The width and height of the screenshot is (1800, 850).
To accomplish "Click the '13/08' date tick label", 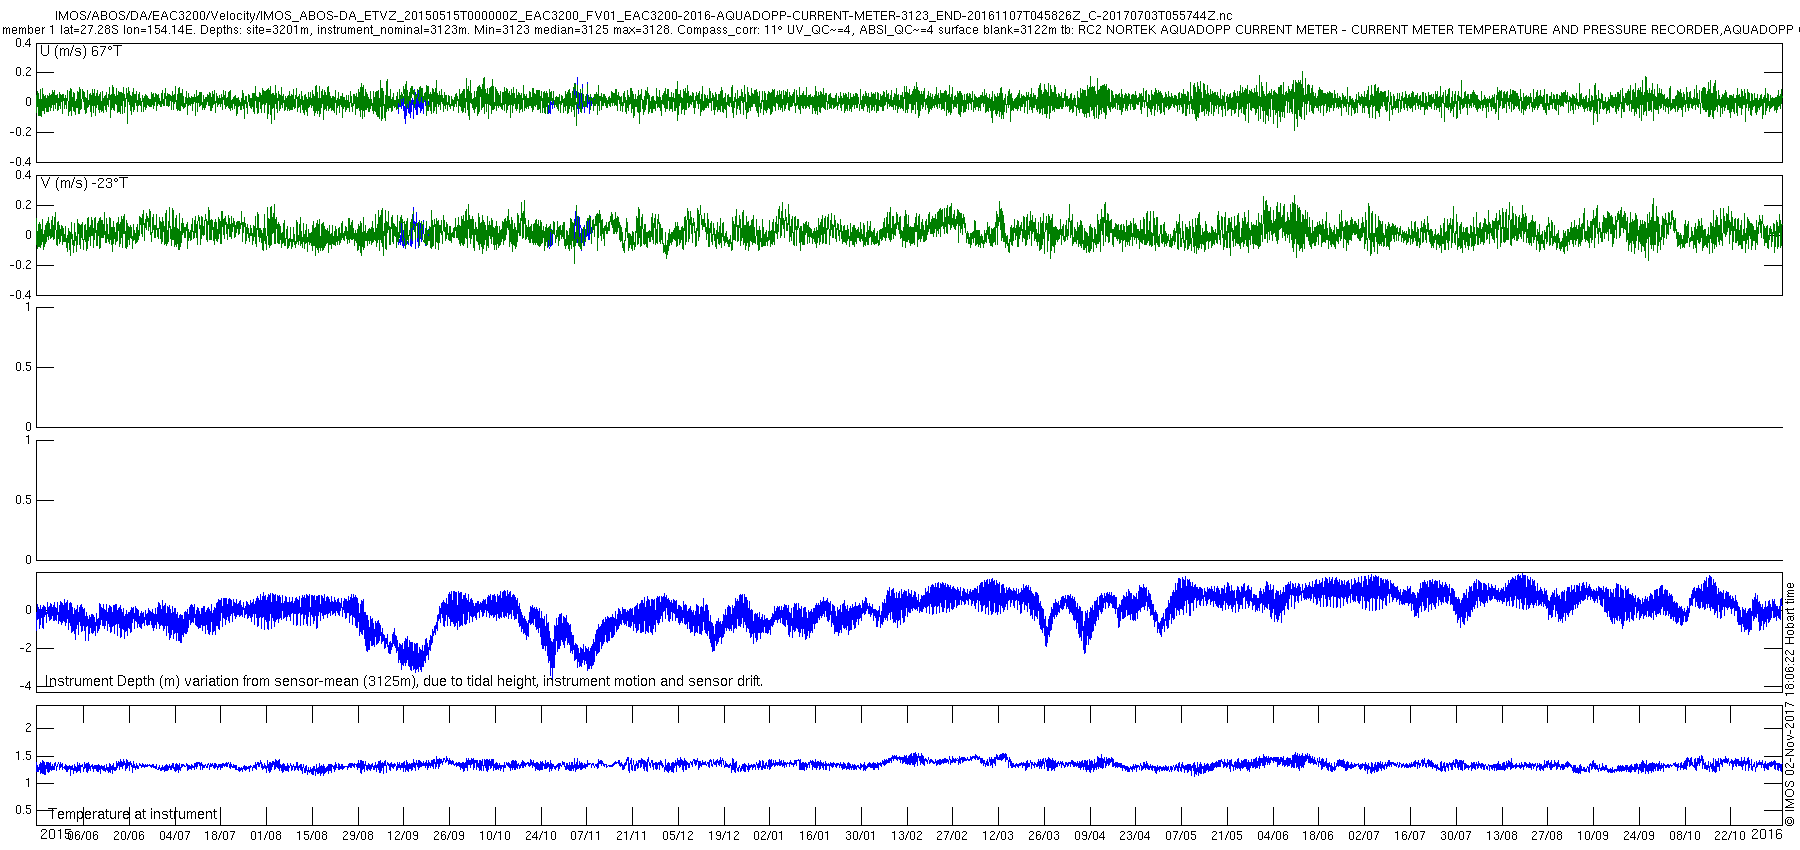I will pyautogui.click(x=1501, y=836).
